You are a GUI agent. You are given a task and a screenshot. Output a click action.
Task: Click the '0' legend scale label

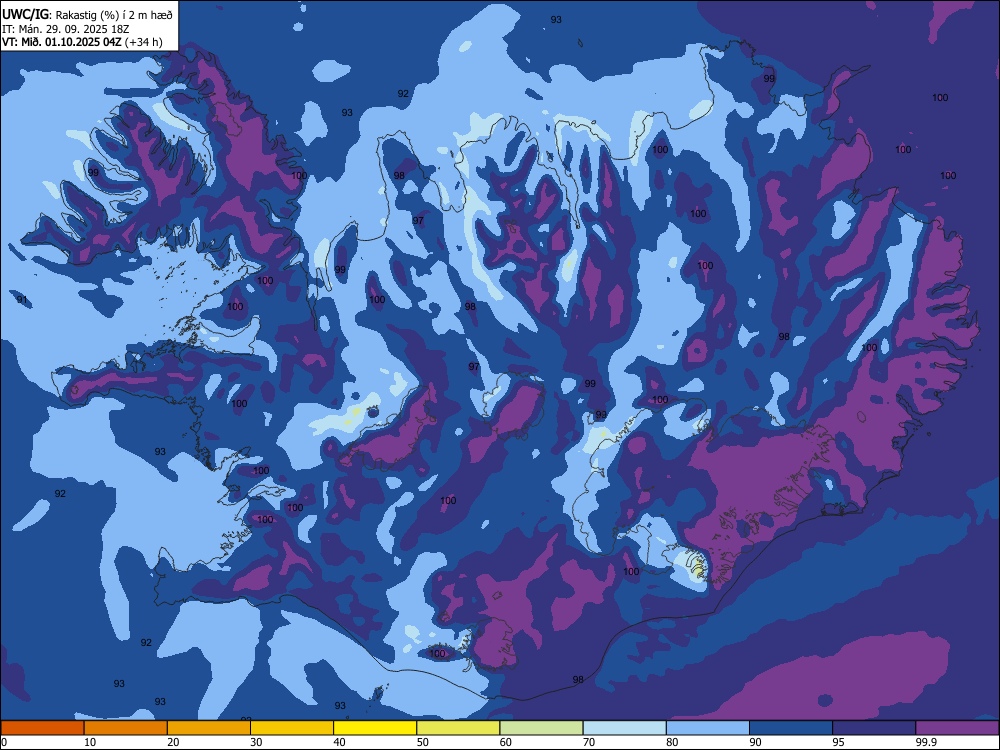4,742
